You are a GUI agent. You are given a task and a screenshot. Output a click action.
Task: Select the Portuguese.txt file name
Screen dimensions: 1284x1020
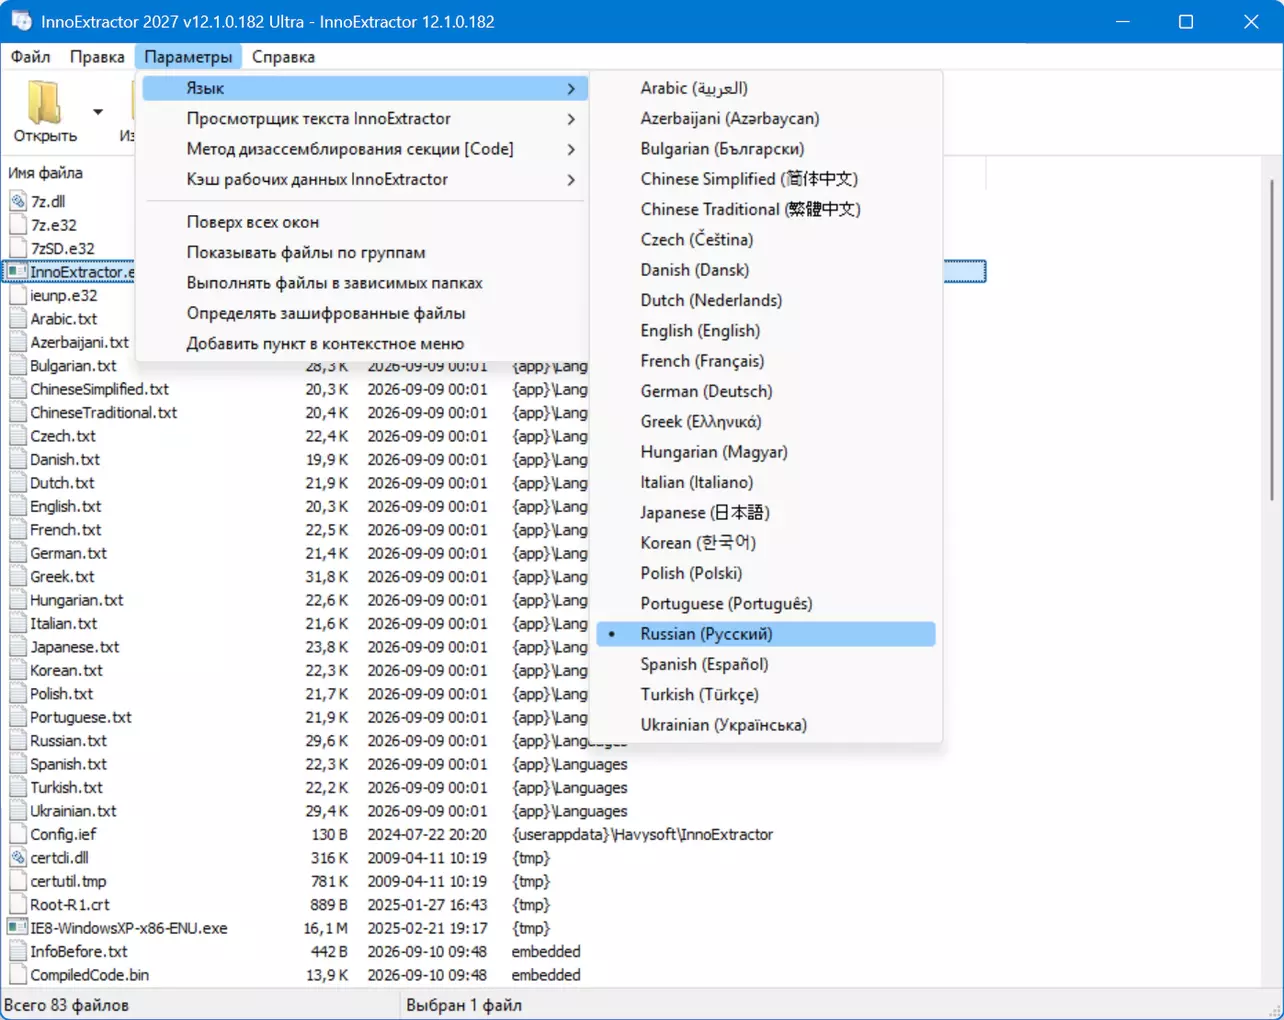point(81,717)
